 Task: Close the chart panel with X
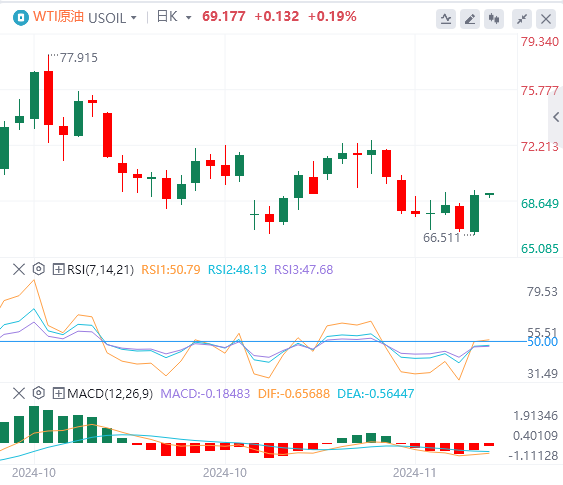click(546, 19)
